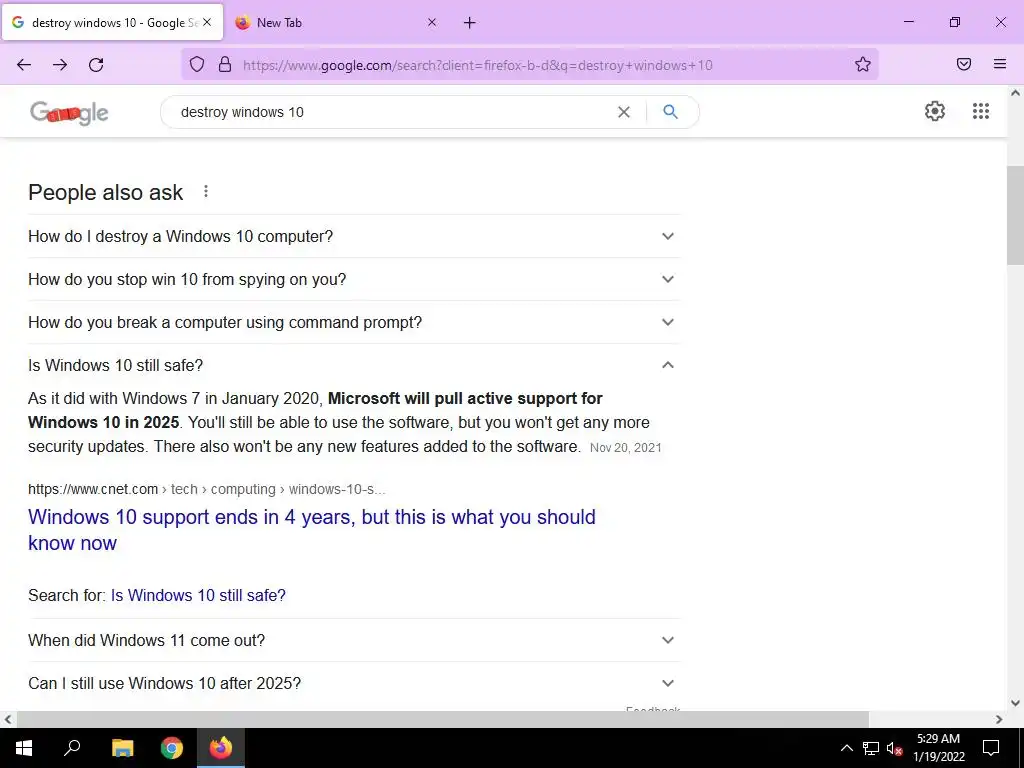Open Windows Start menu
The width and height of the screenshot is (1024, 768).
point(24,748)
